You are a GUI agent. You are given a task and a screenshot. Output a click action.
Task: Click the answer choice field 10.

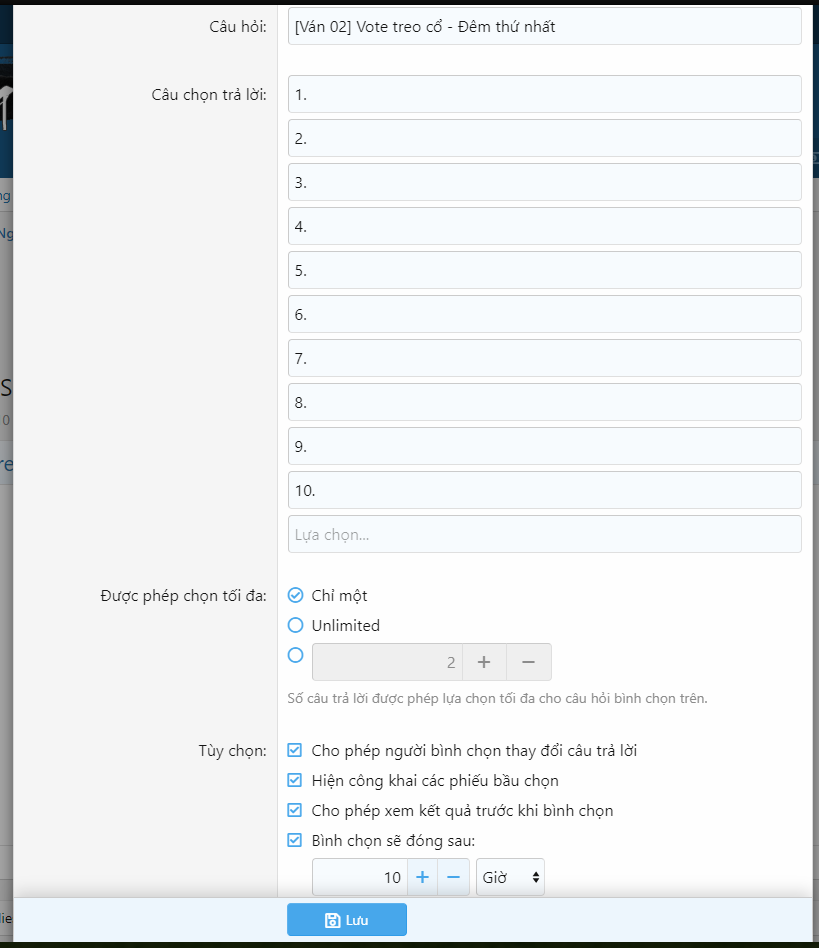point(544,491)
